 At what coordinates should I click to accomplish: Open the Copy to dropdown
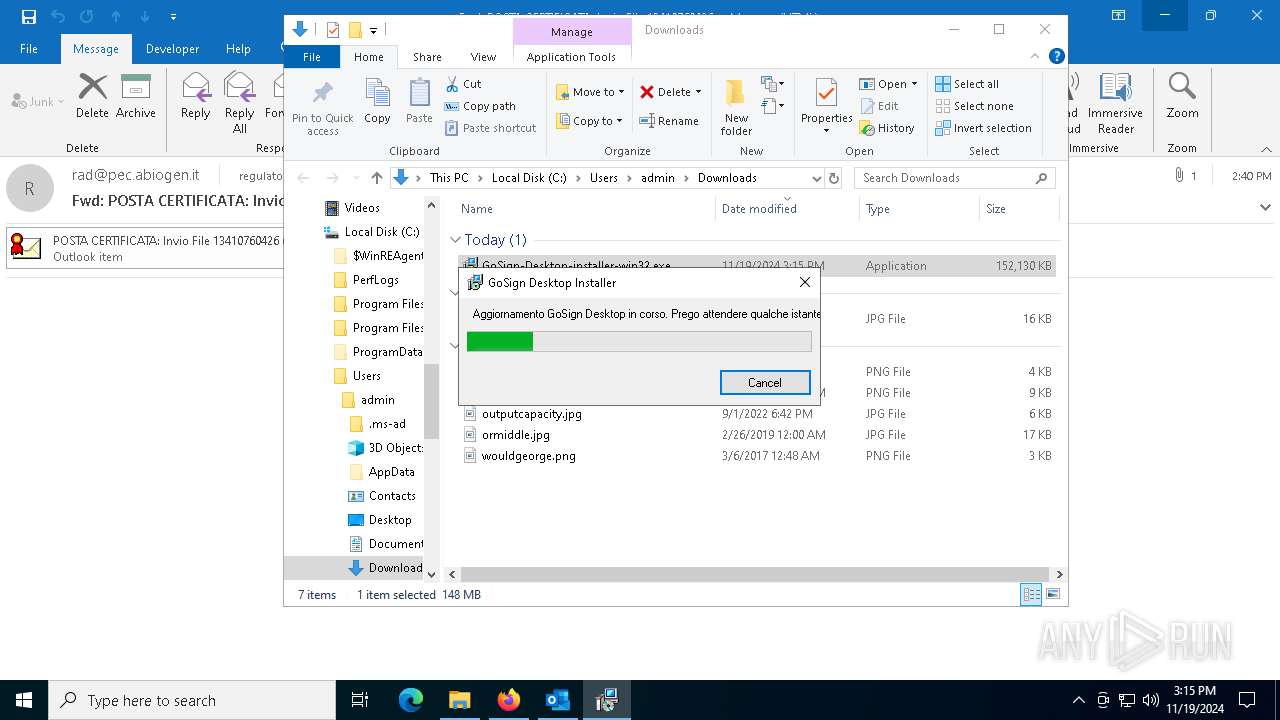(x=590, y=121)
